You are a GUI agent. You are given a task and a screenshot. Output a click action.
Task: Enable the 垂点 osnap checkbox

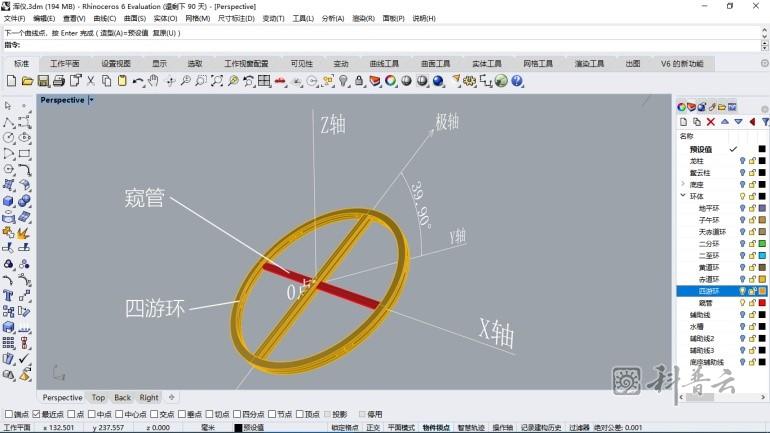[182, 414]
